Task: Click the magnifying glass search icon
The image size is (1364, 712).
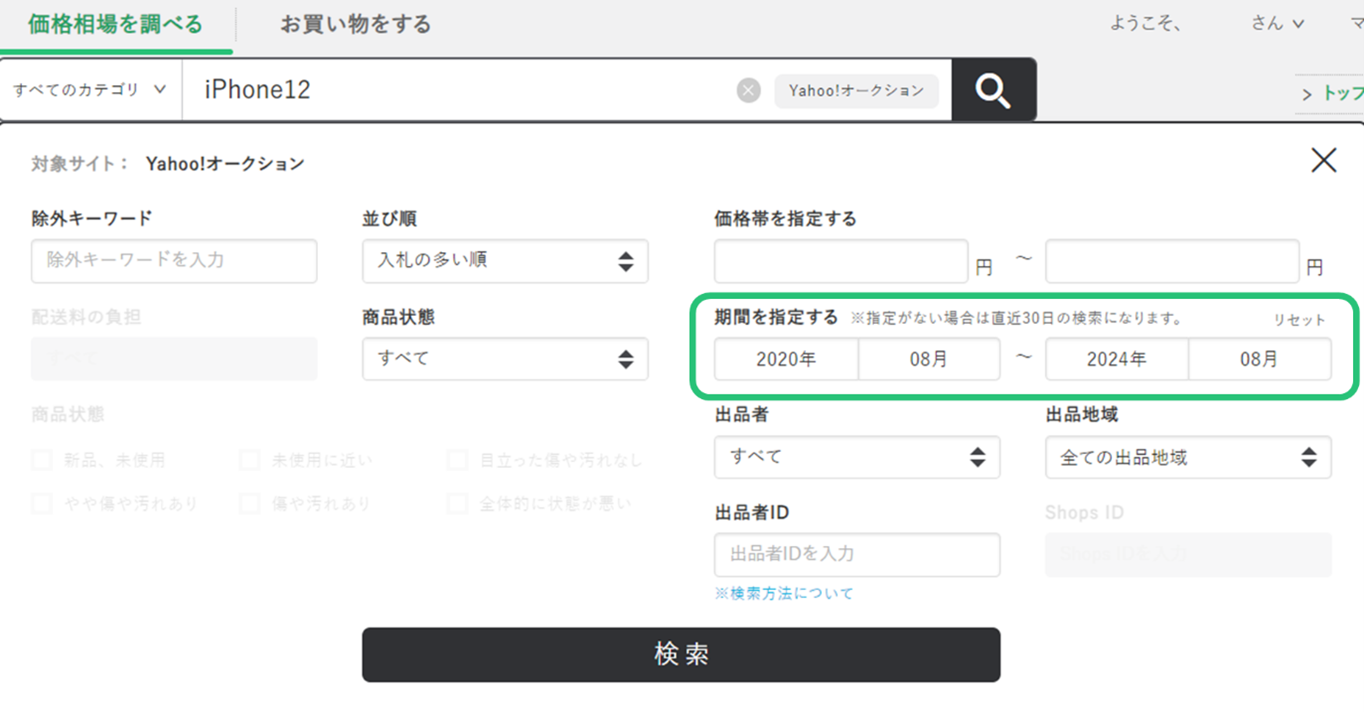Action: click(x=993, y=91)
